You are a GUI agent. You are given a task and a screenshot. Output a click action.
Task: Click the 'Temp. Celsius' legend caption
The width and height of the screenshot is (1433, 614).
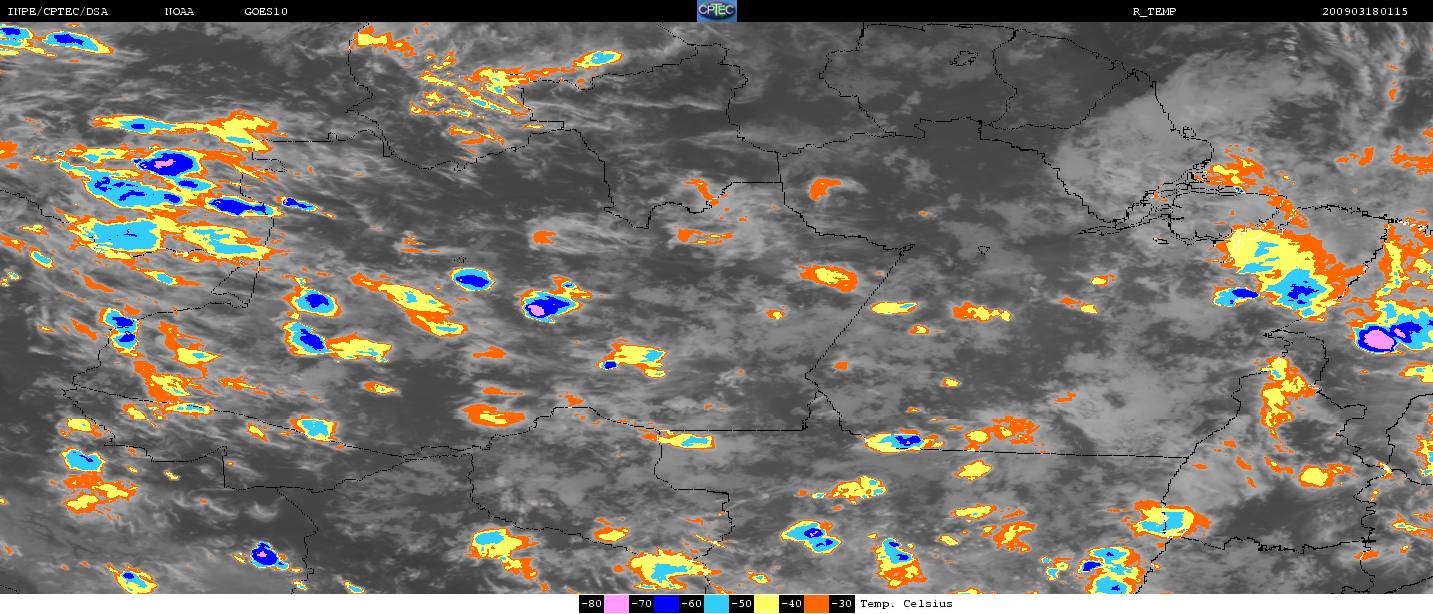pos(906,604)
